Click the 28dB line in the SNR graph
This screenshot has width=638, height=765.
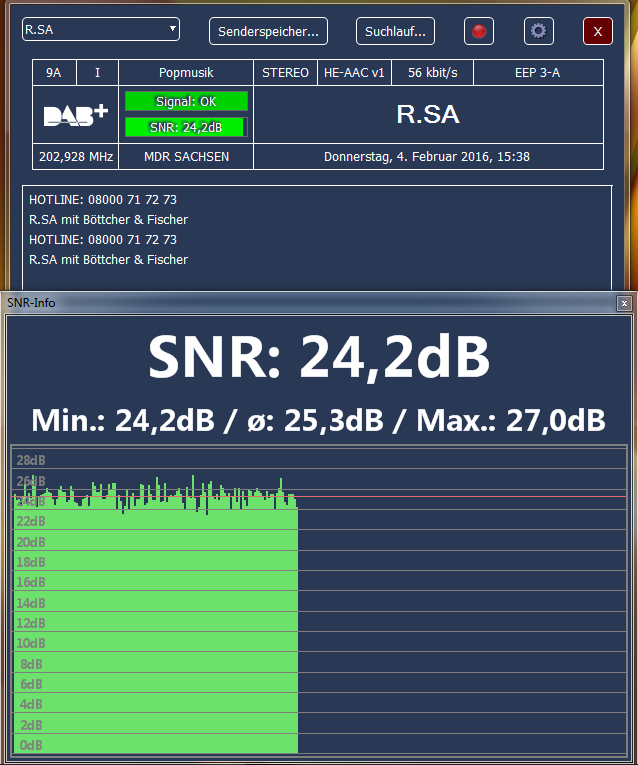point(320,460)
